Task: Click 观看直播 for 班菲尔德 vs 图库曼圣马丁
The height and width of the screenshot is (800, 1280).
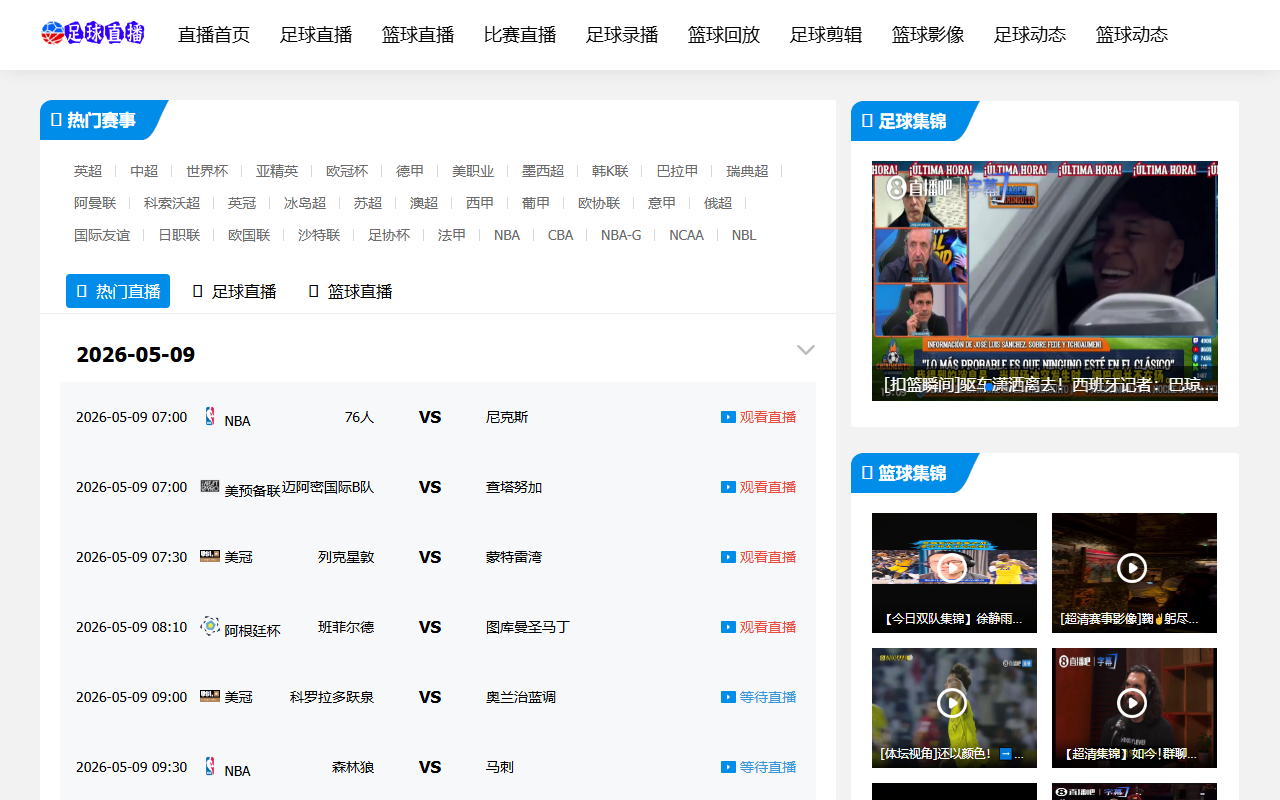Action: (x=768, y=627)
